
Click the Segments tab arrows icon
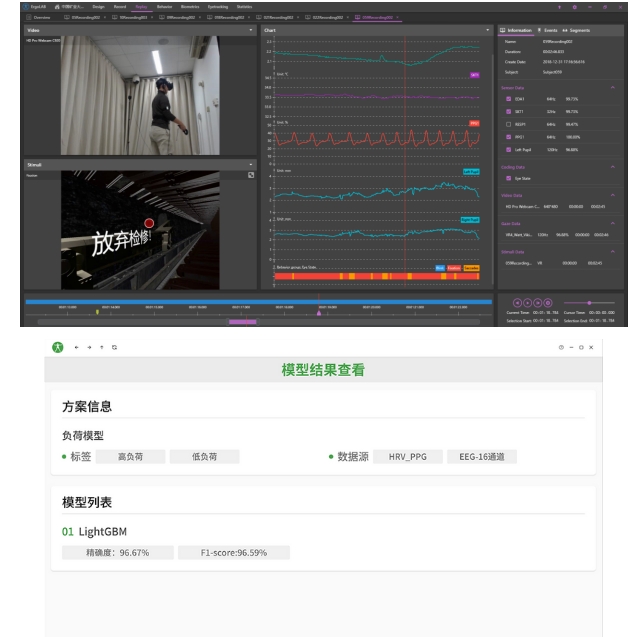(565, 30)
